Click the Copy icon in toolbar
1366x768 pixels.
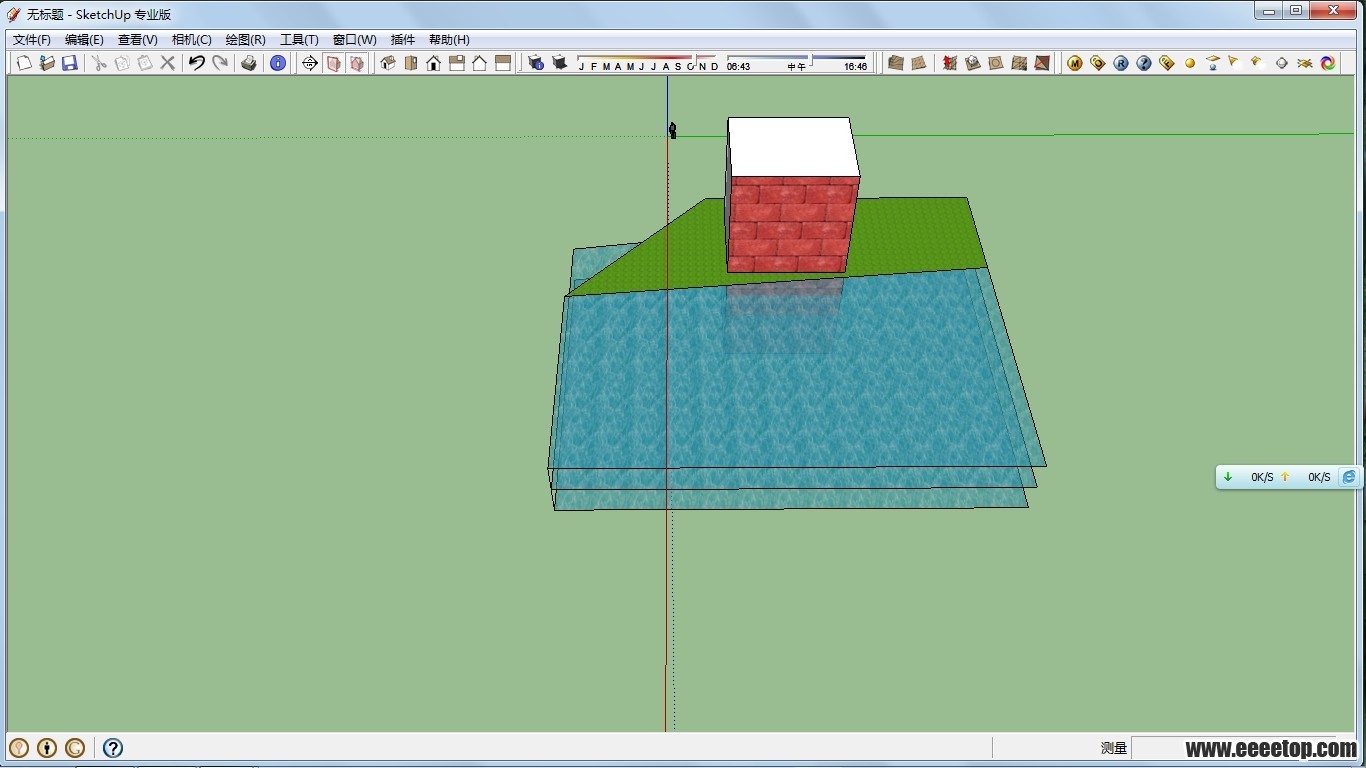[x=122, y=63]
